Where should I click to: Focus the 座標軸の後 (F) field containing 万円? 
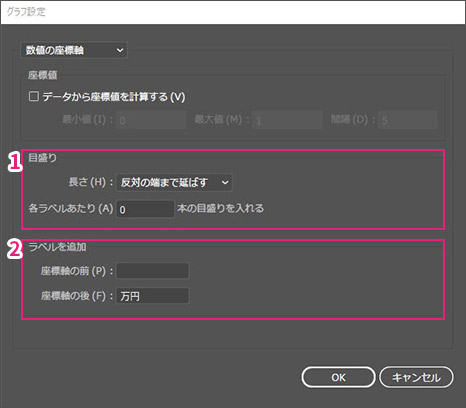152,296
